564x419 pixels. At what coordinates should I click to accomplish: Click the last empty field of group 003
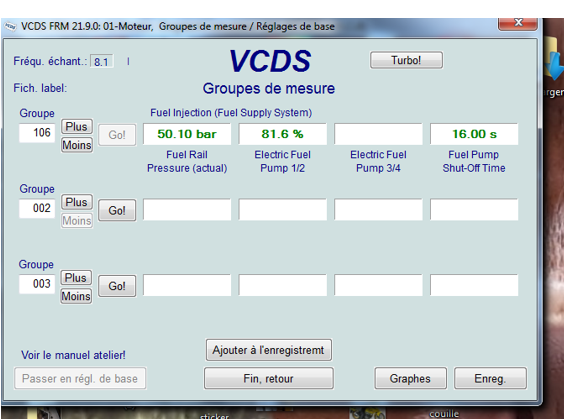coord(474,285)
